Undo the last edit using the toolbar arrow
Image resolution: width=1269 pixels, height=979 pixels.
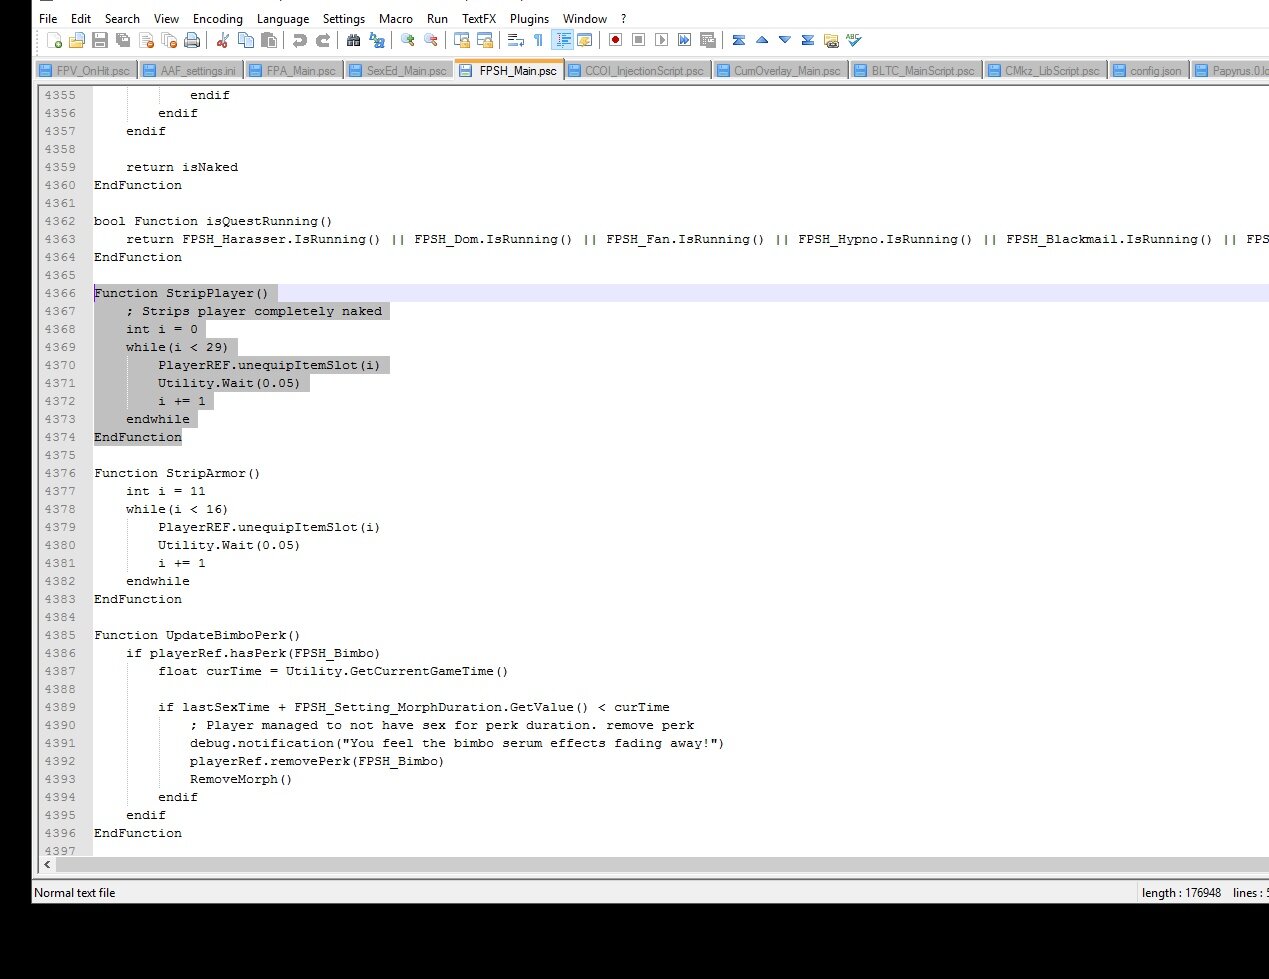coord(299,40)
